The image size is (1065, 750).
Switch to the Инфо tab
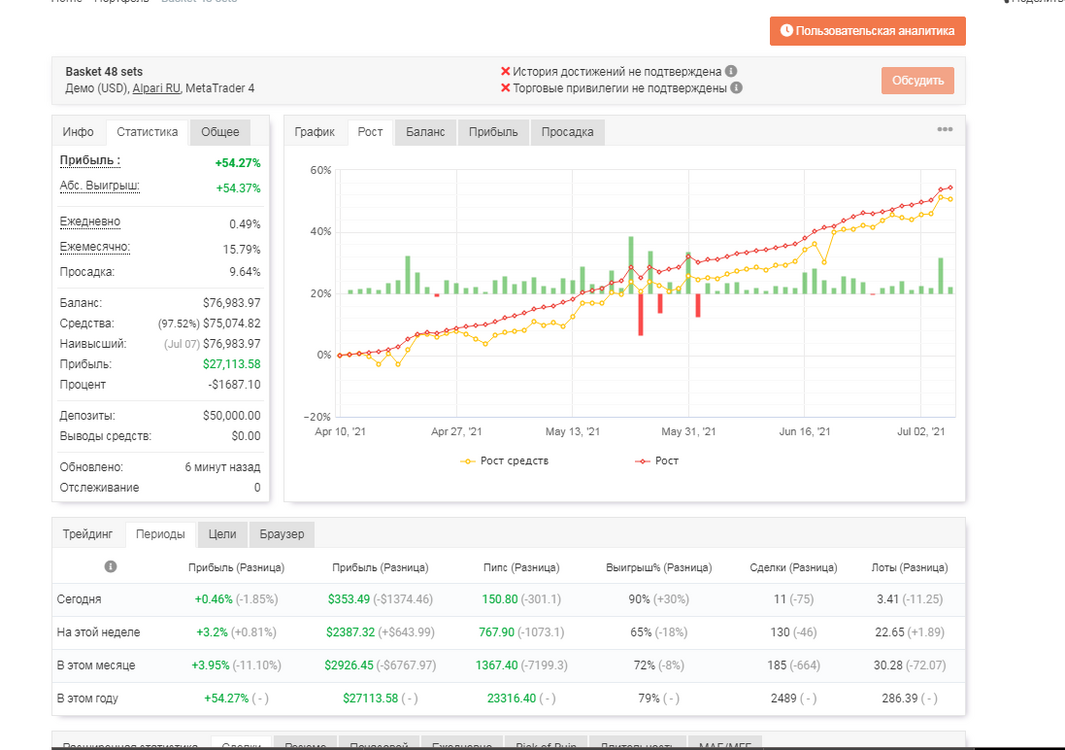pos(78,132)
